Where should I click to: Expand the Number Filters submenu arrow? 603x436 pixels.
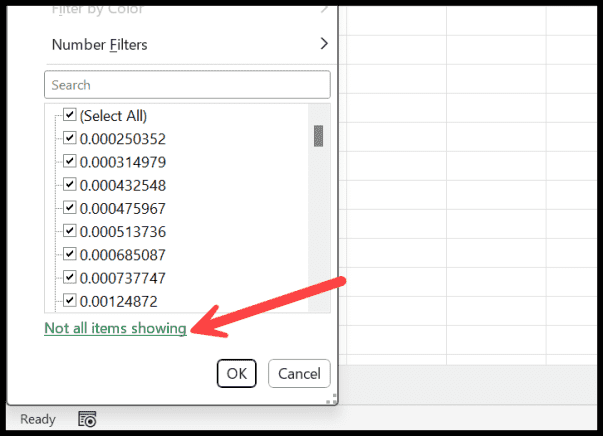tap(323, 44)
